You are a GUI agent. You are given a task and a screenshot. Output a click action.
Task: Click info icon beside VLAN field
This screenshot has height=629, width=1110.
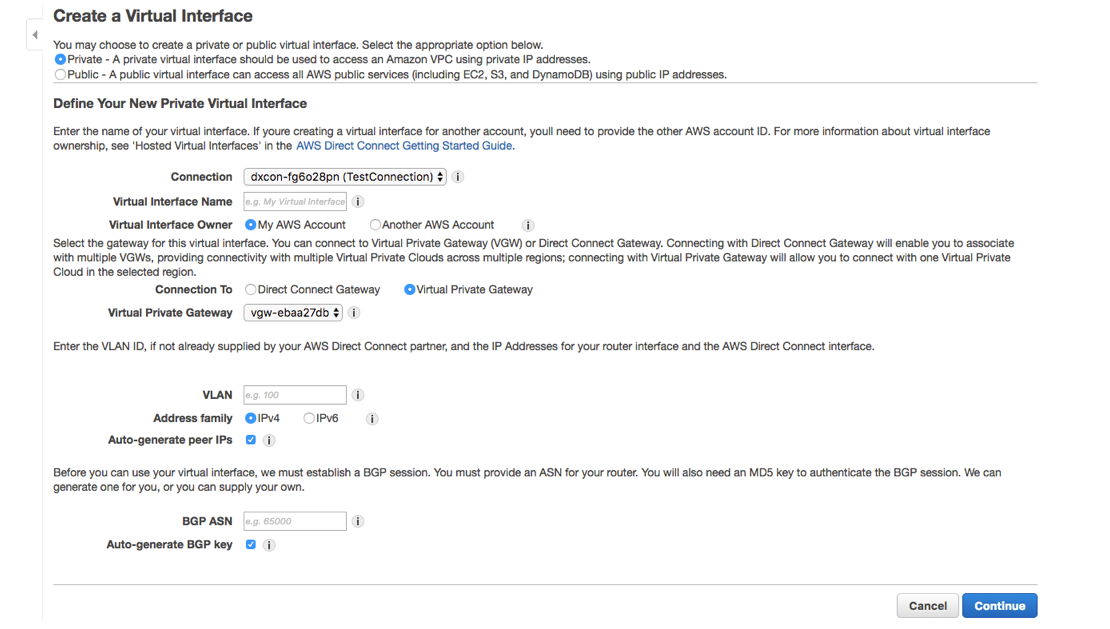358,395
